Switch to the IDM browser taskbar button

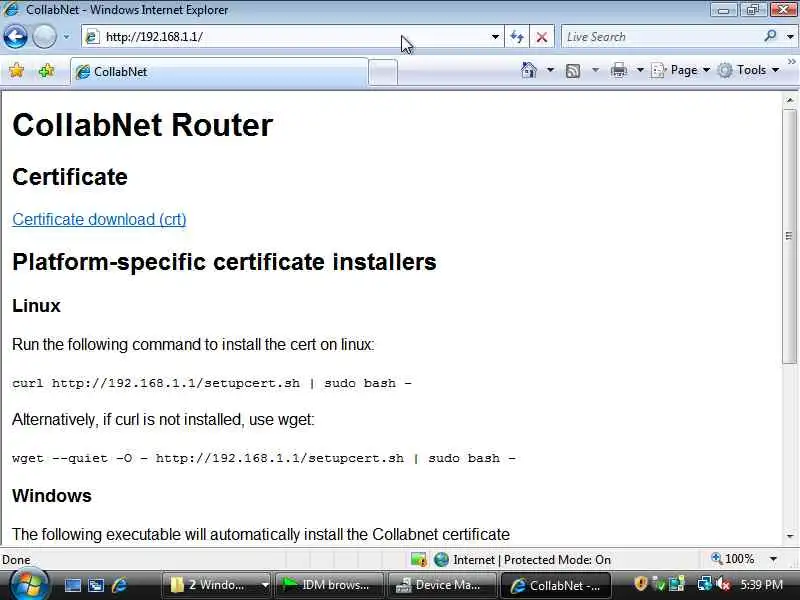pyautogui.click(x=329, y=585)
